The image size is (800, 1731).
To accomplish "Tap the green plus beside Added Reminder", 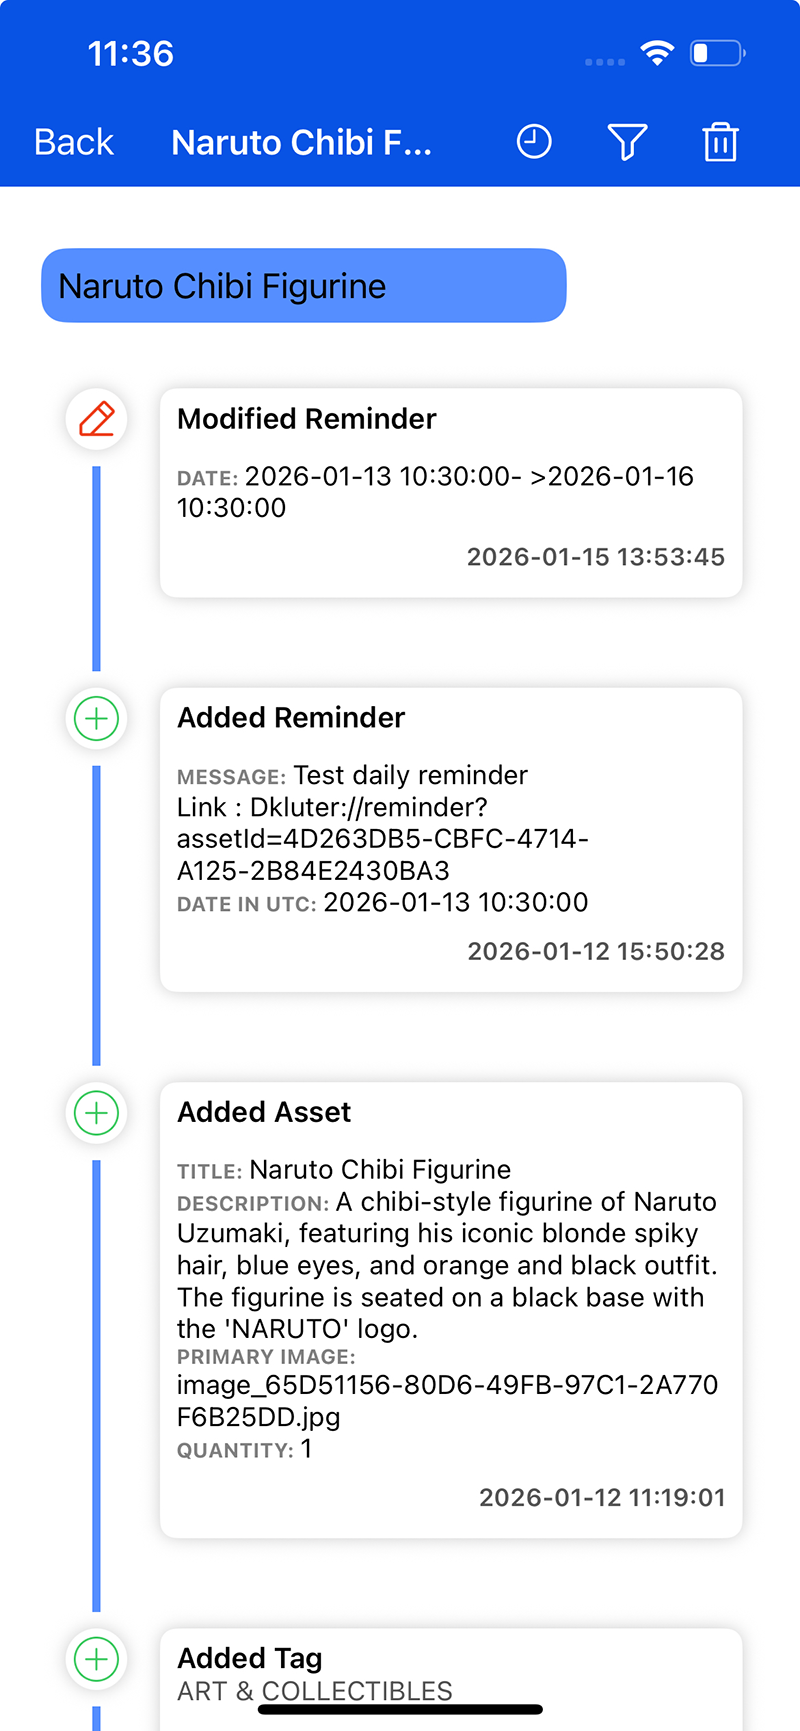I will click(x=97, y=718).
